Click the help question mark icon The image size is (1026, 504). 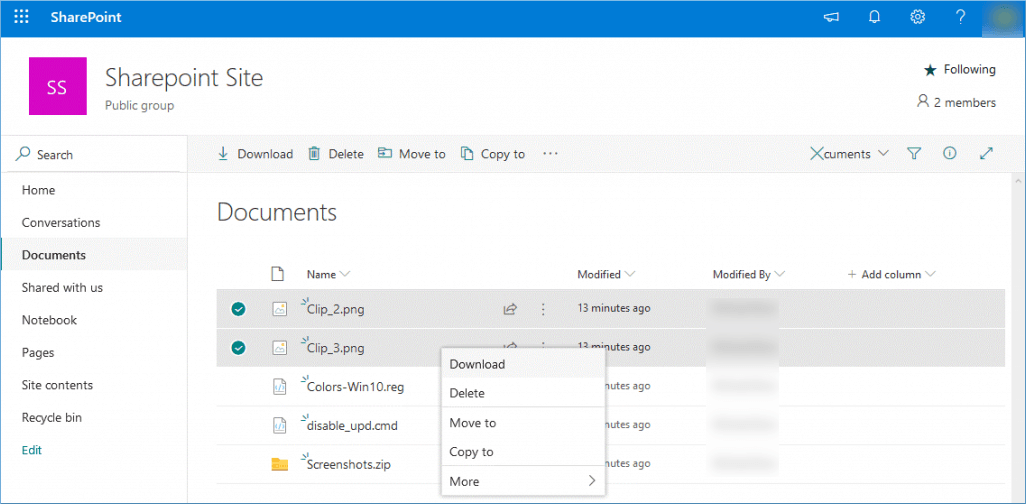[960, 18]
